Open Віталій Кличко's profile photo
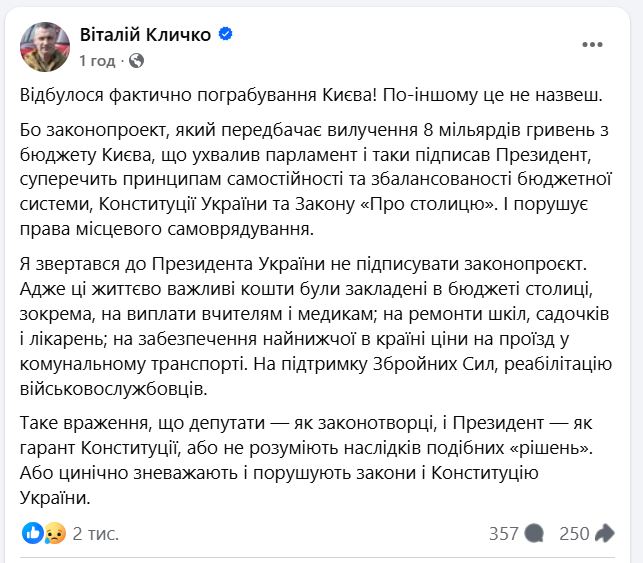Image resolution: width=643 pixels, height=563 pixels. pos(45,43)
